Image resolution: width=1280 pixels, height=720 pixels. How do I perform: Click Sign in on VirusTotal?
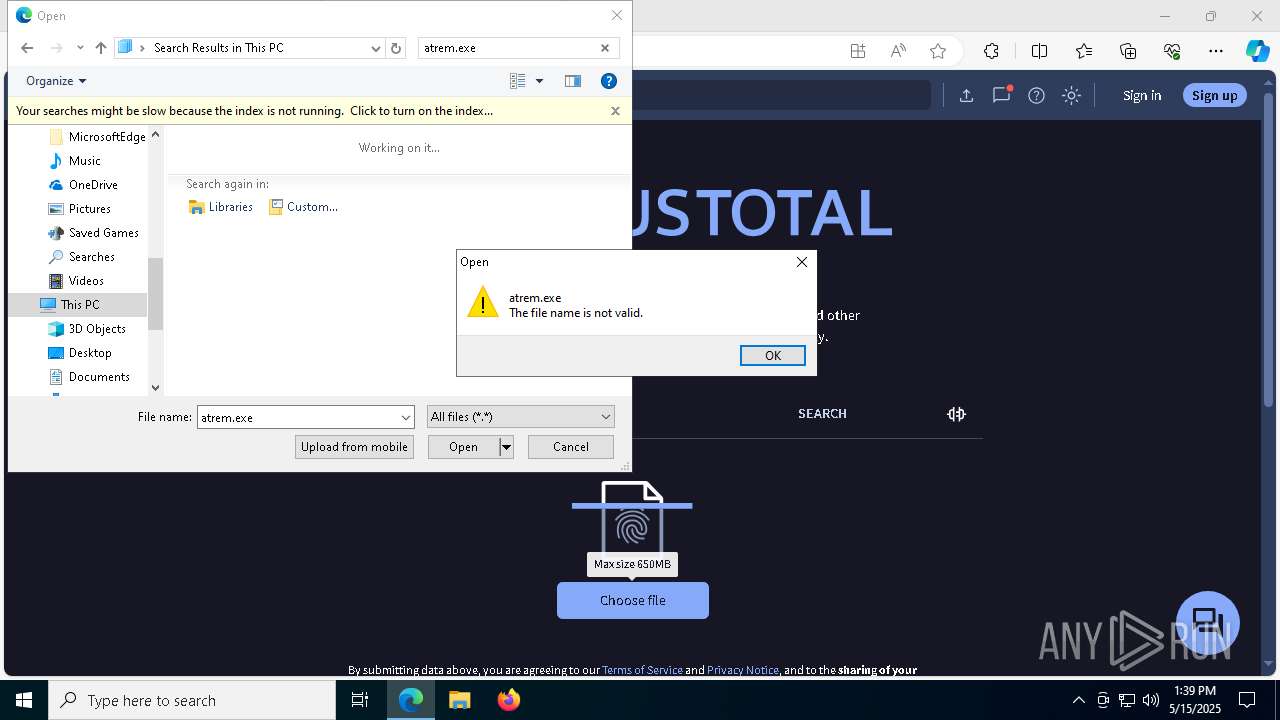click(1142, 96)
